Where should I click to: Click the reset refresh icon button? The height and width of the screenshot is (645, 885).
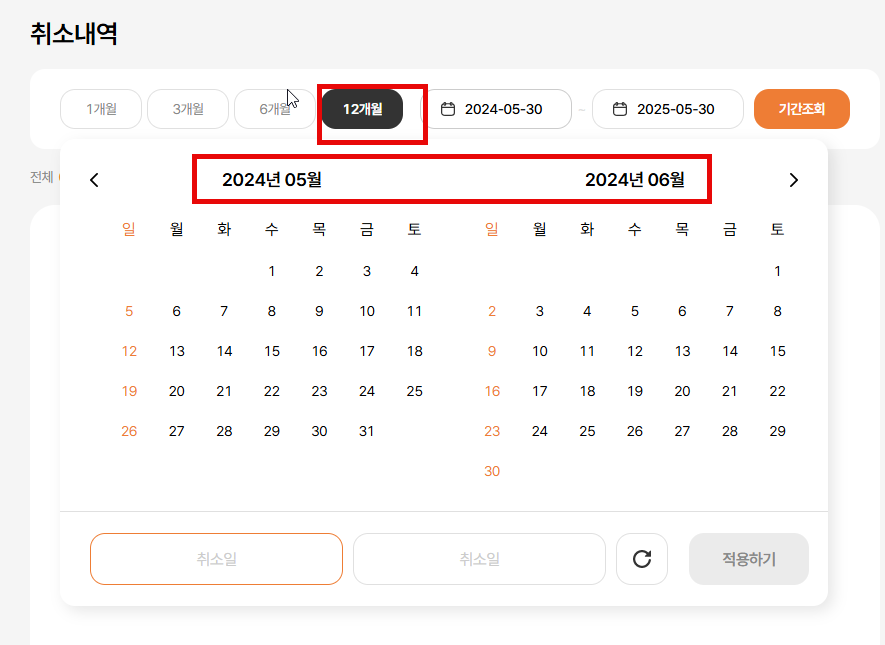coord(642,559)
